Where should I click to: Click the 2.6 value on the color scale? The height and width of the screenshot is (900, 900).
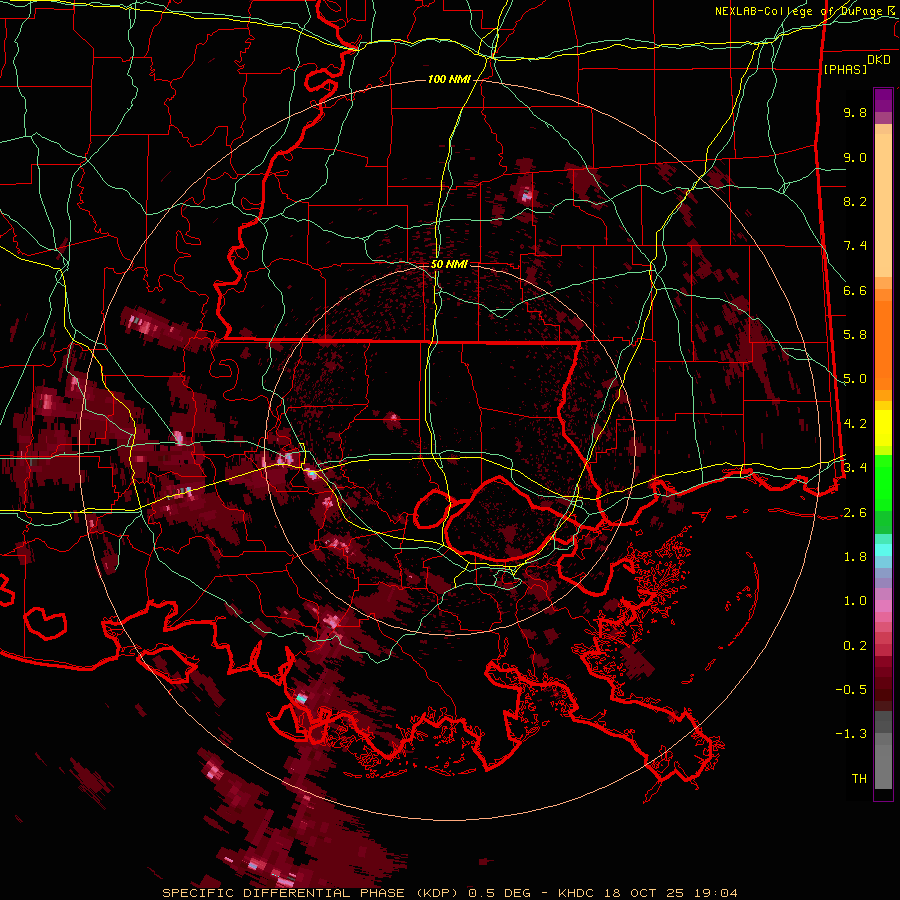[x=855, y=513]
